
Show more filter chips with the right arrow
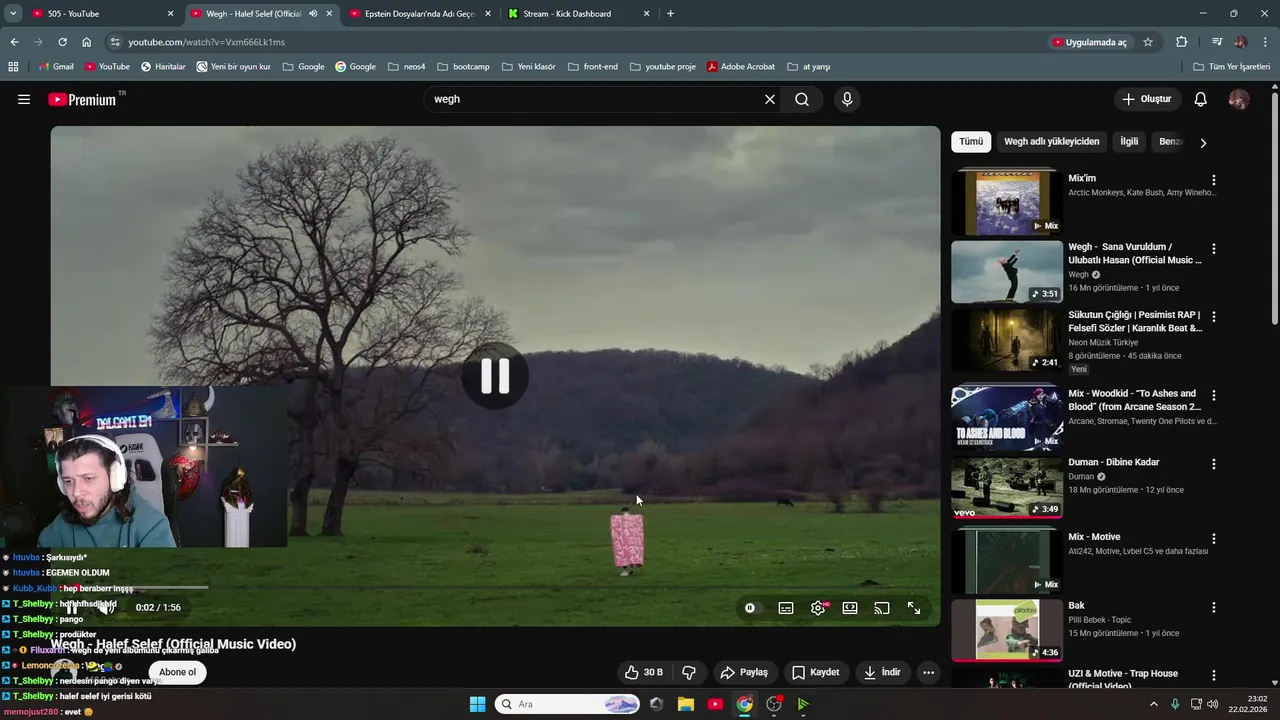[1203, 143]
